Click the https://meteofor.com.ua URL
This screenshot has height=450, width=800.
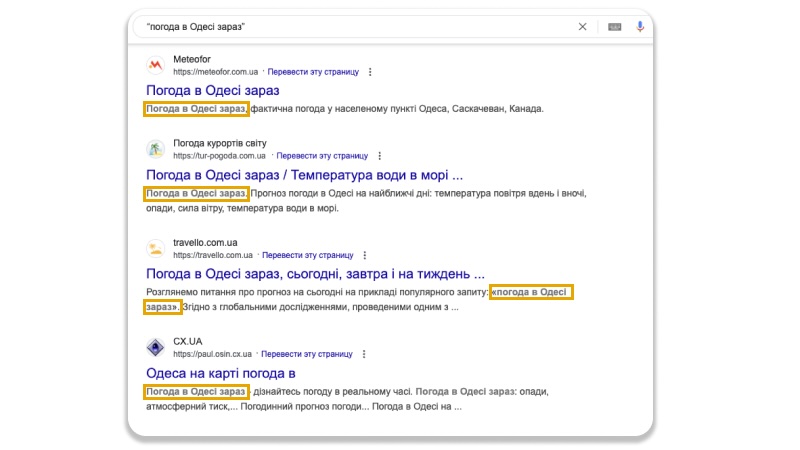(x=215, y=72)
